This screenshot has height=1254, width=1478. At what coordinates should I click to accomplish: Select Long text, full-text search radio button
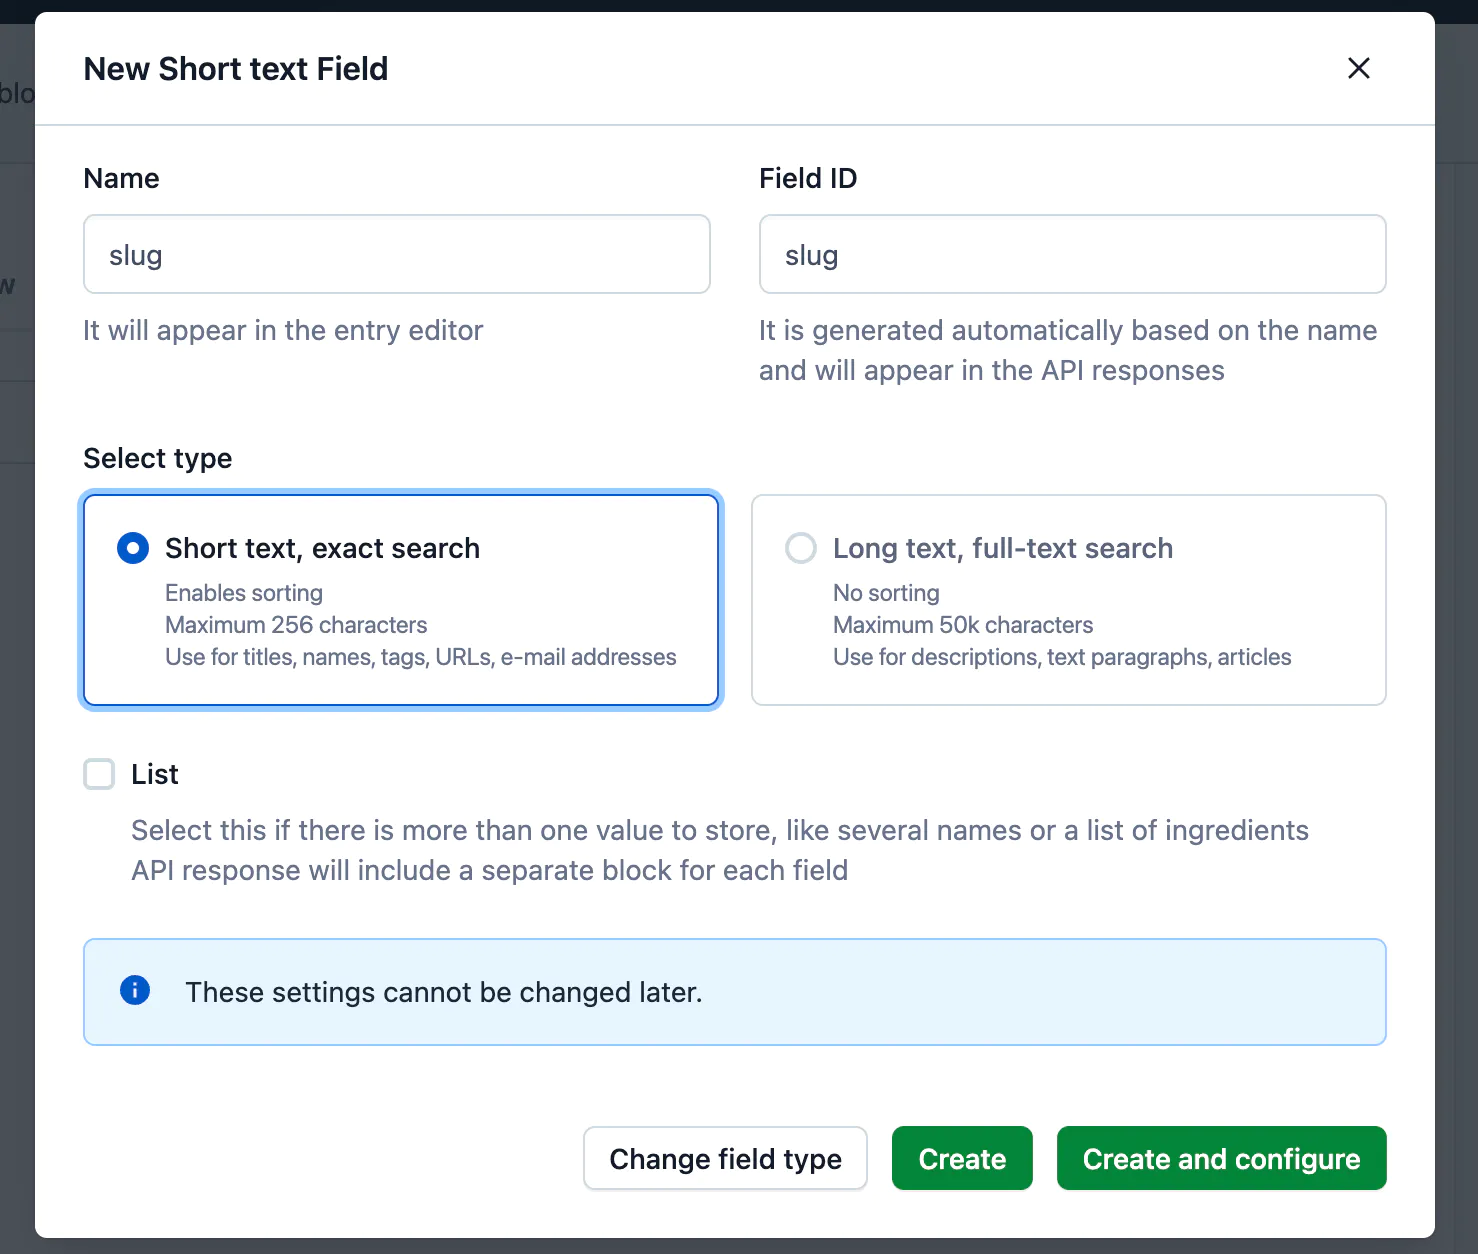pyautogui.click(x=801, y=548)
